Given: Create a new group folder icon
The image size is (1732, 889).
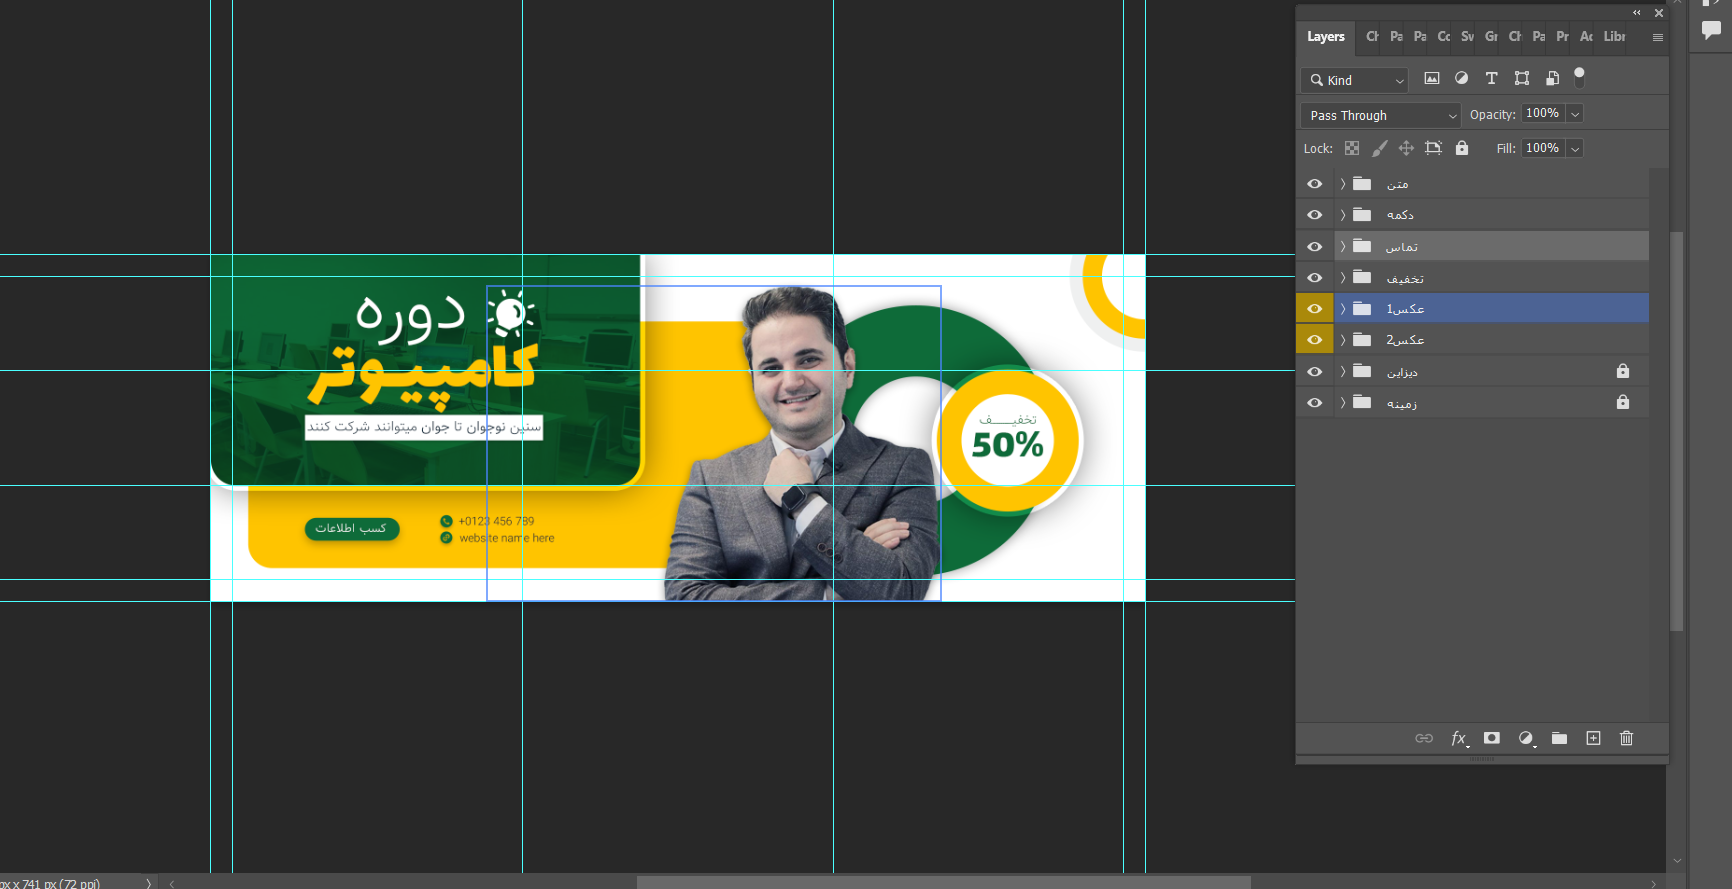Looking at the screenshot, I should click(1559, 739).
